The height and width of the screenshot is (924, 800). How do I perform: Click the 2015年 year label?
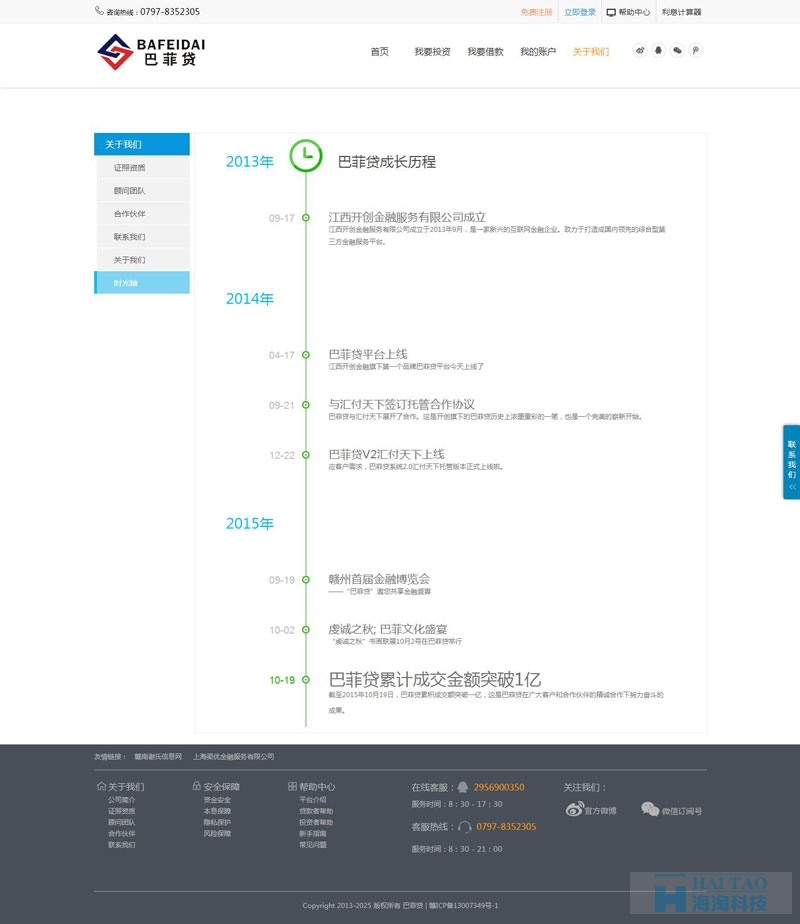(x=250, y=523)
